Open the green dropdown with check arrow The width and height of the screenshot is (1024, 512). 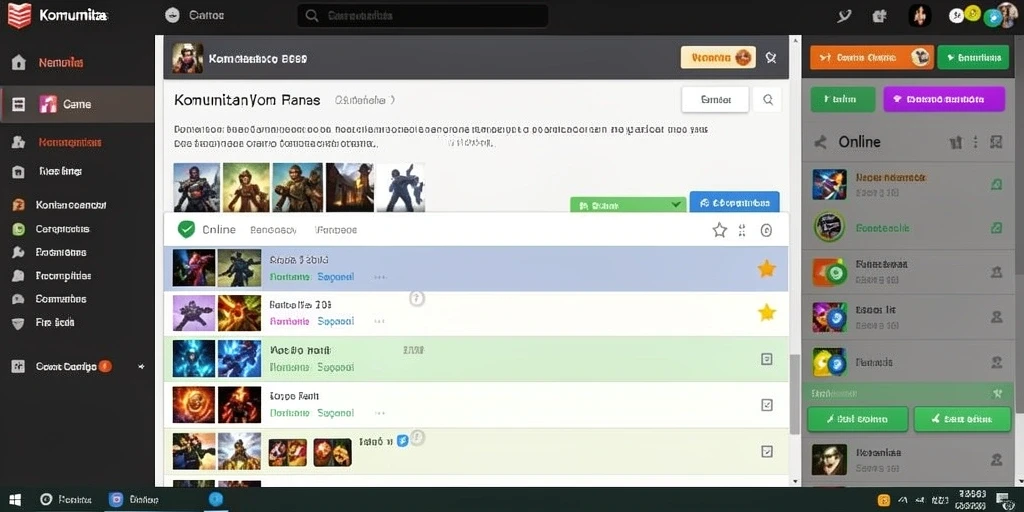[x=628, y=204]
